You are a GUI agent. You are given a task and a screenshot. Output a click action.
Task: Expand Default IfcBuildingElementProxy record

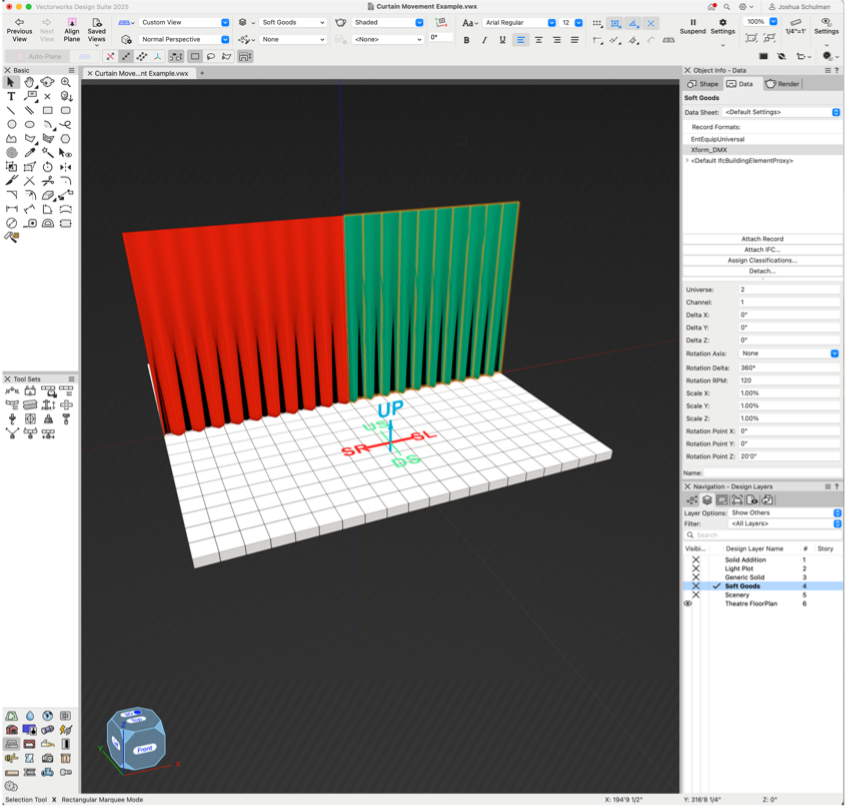pos(687,161)
